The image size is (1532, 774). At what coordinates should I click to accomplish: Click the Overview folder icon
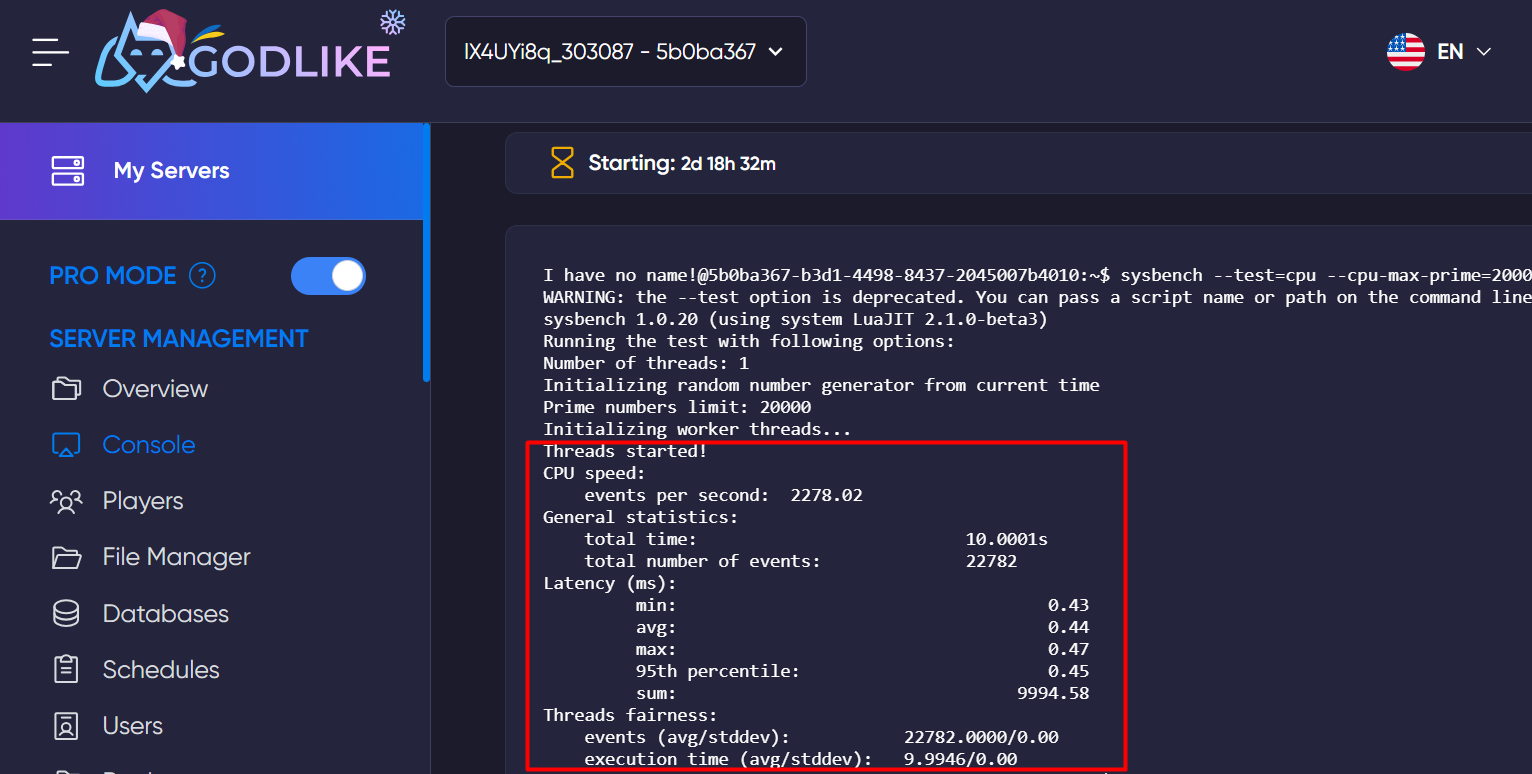coord(66,389)
